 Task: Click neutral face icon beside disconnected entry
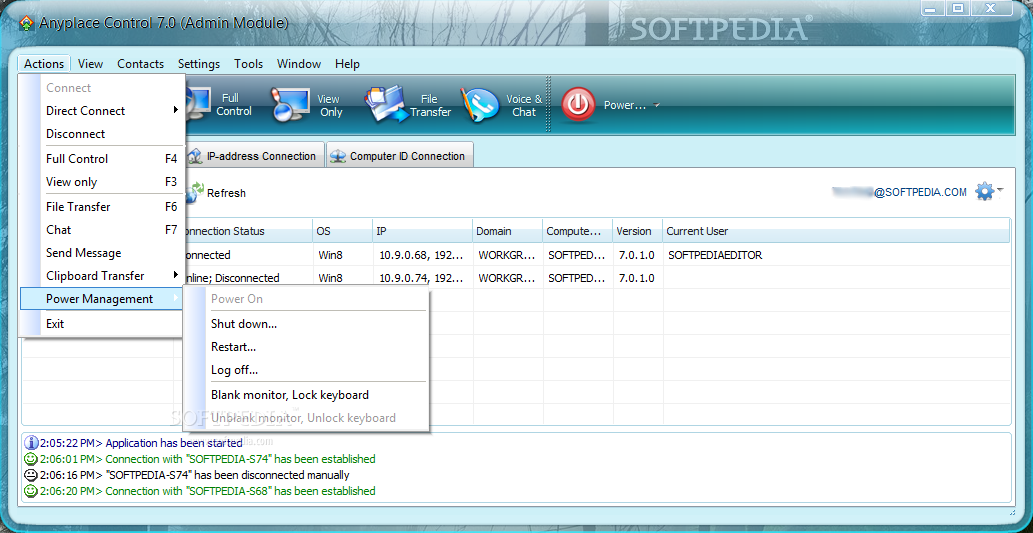pos(31,475)
